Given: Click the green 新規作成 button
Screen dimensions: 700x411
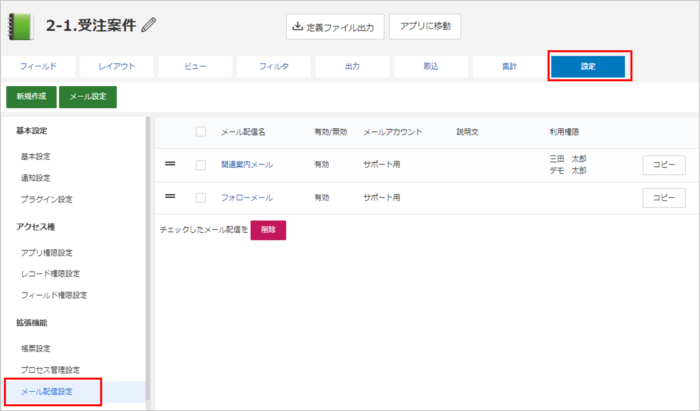Looking at the screenshot, I should click(31, 97).
